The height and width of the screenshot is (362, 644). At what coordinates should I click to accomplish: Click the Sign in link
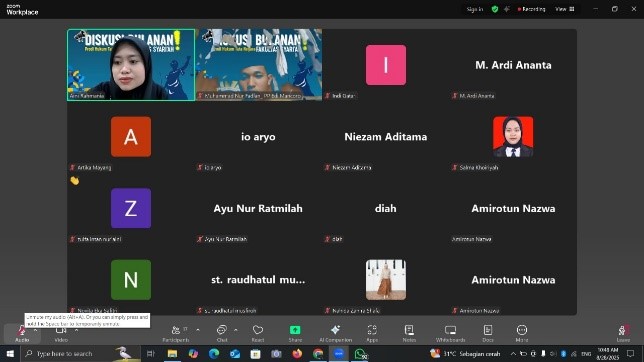point(475,9)
